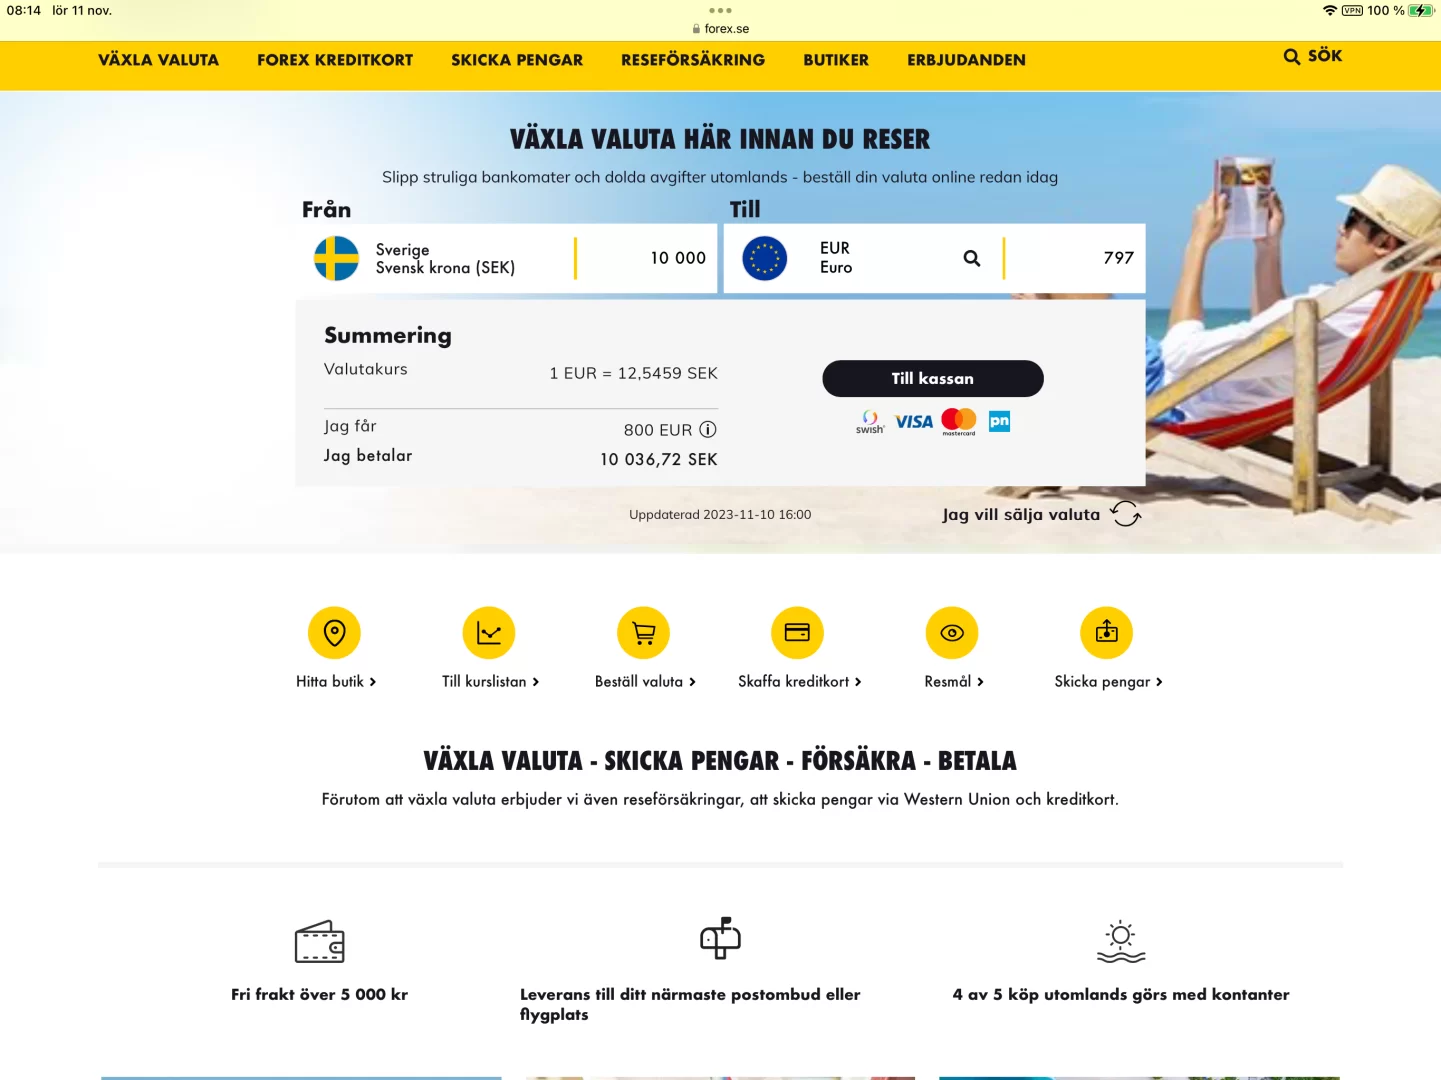1441x1080 pixels.
Task: Edit the 797 EUR amount field
Action: [x=1073, y=258]
